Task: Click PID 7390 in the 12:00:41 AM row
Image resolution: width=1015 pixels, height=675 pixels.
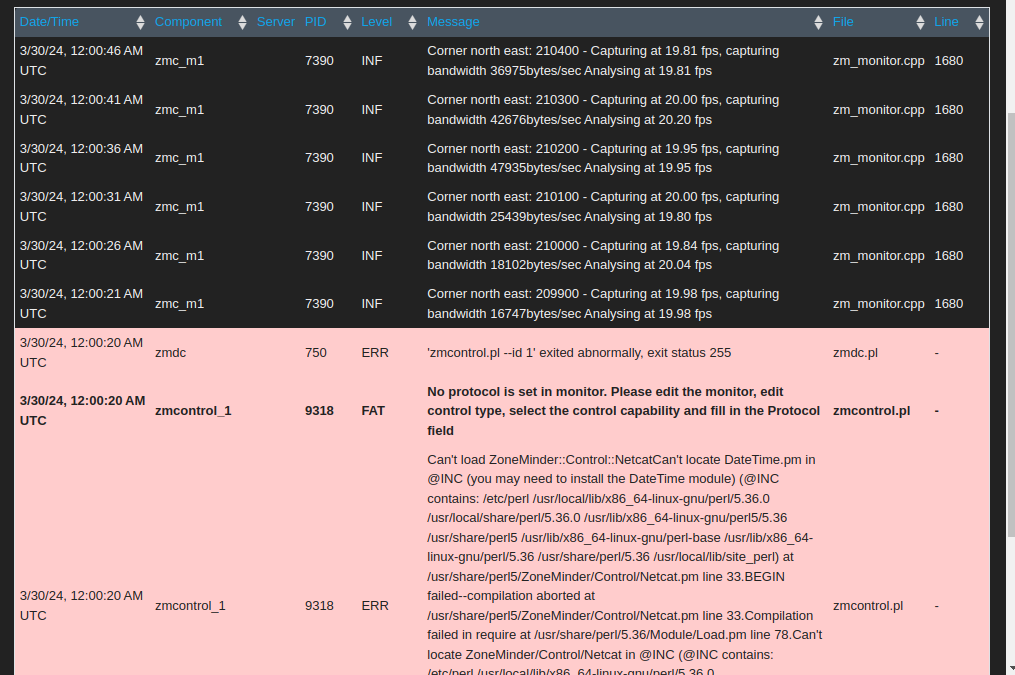Action: [319, 109]
